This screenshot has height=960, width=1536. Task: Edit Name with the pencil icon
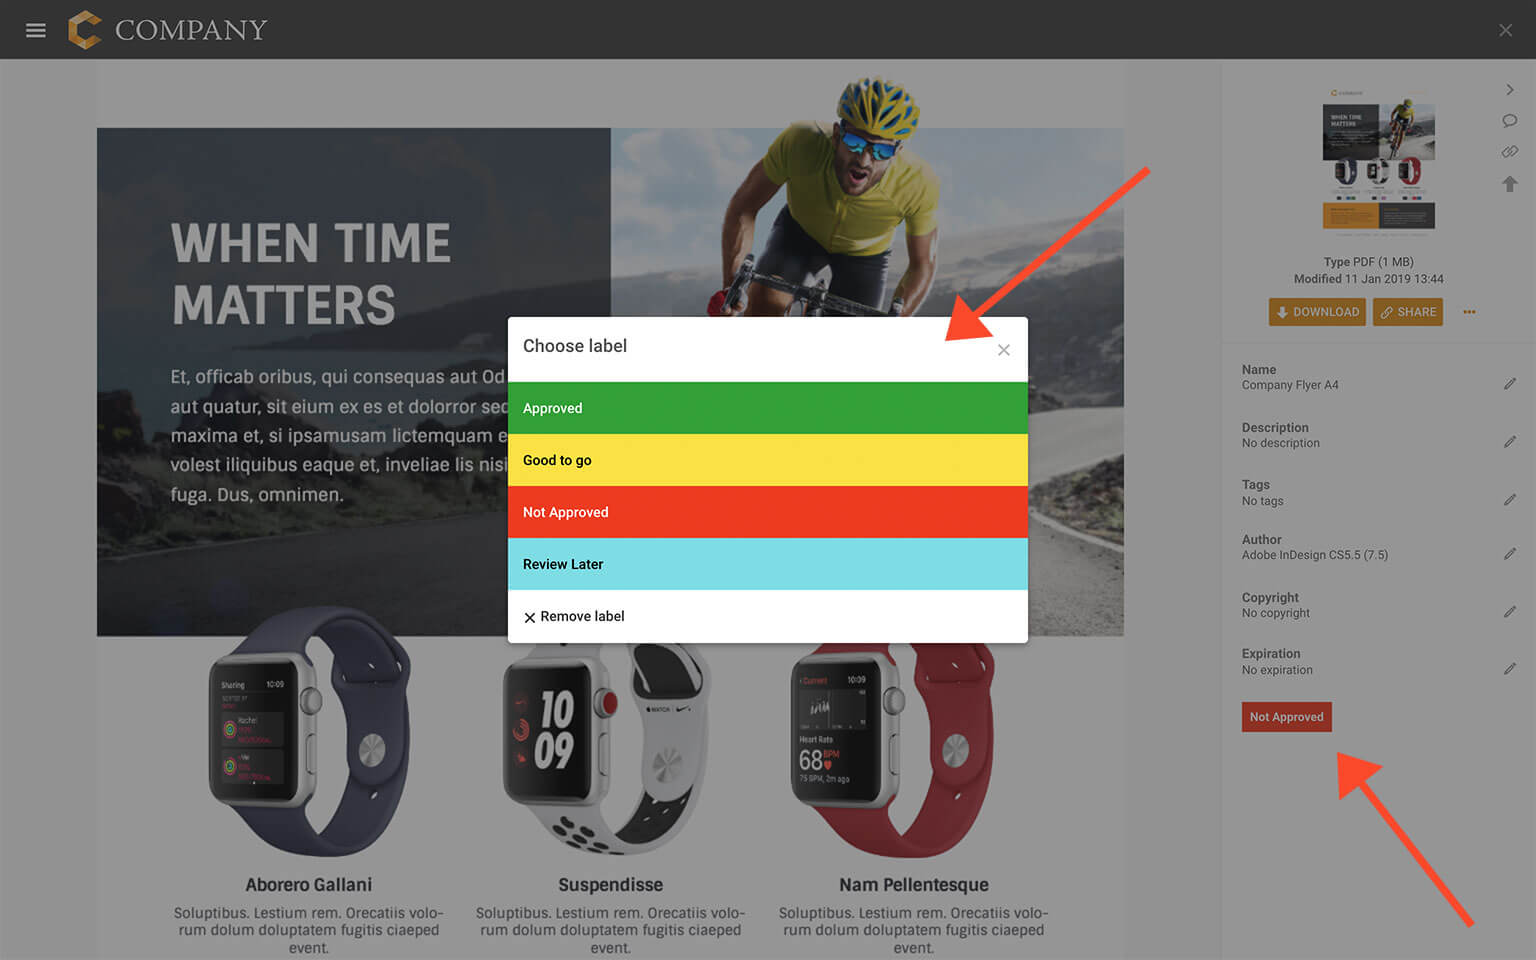1510,384
